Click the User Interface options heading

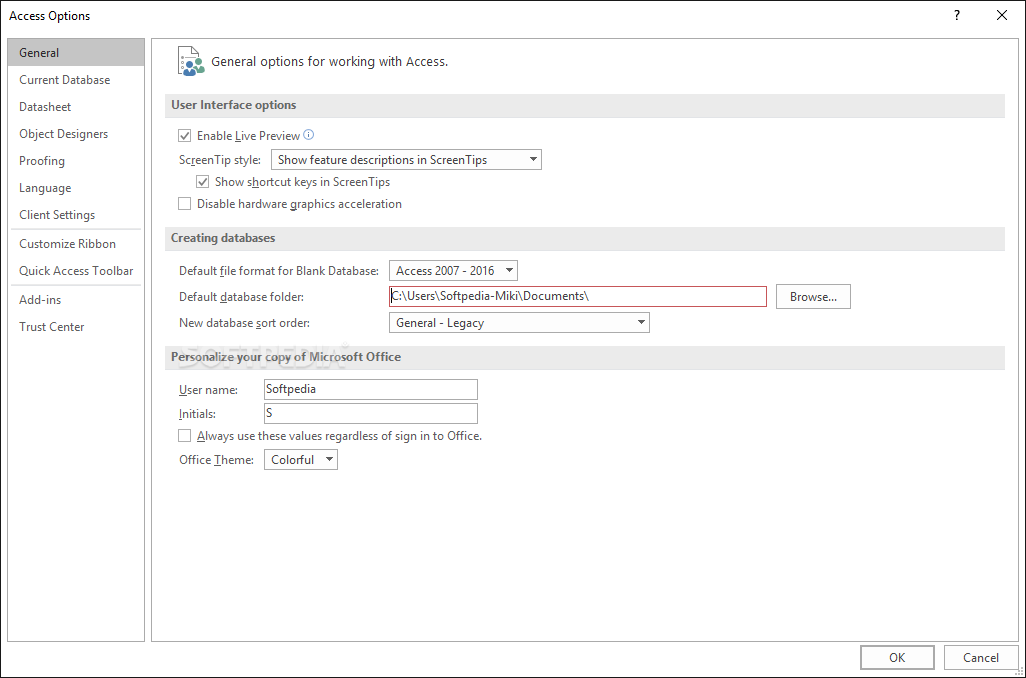(234, 105)
